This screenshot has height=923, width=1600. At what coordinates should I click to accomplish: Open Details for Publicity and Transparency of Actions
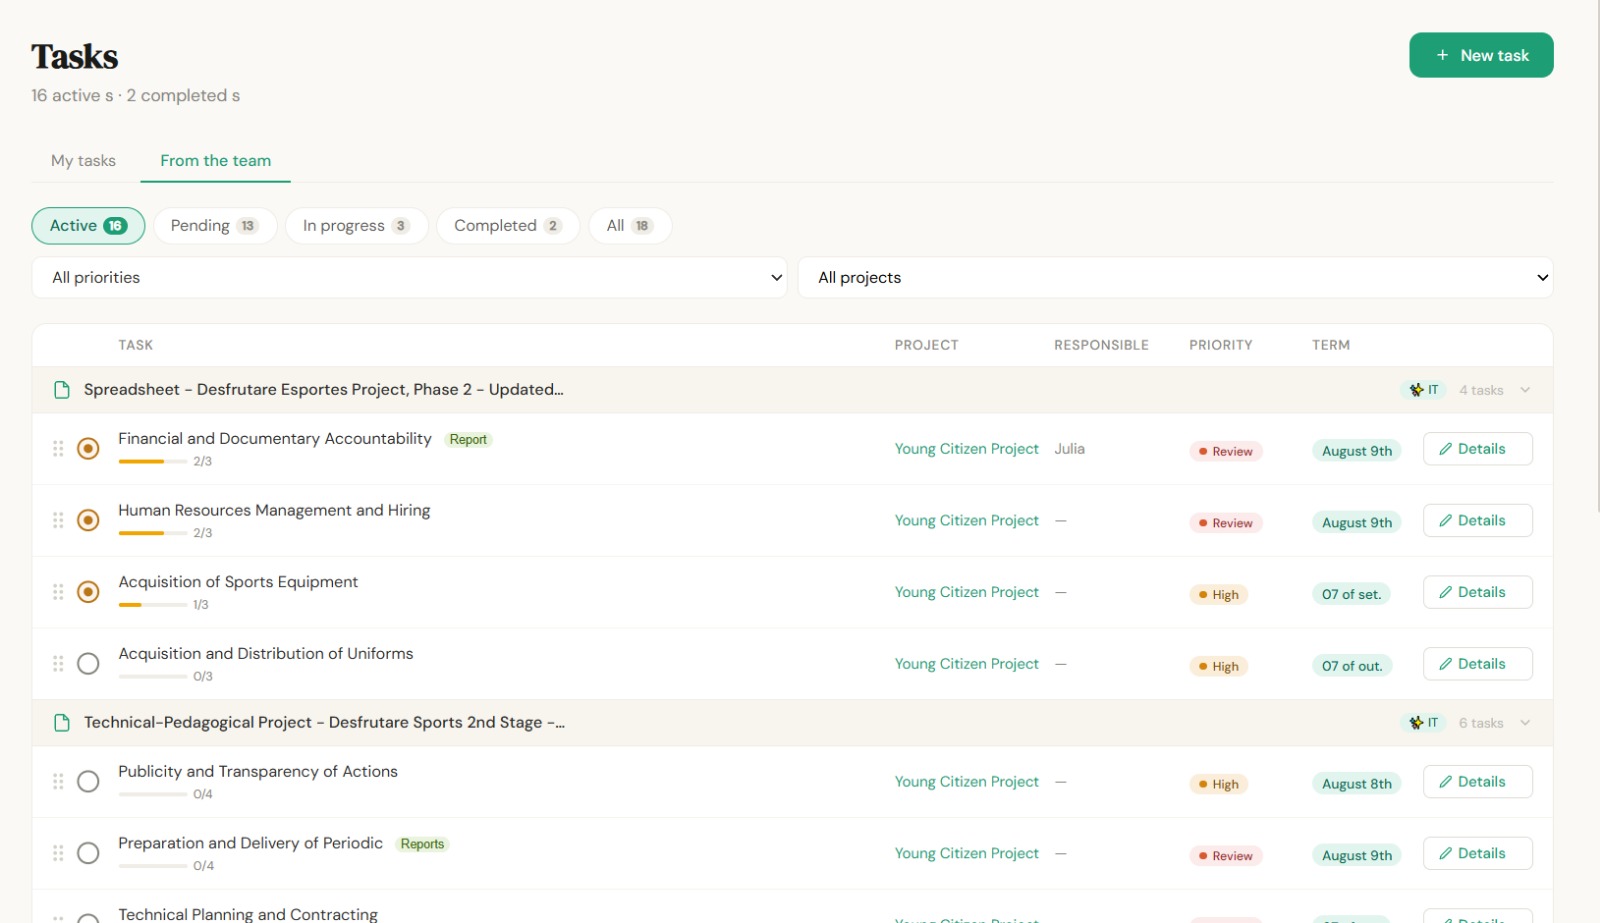point(1477,782)
